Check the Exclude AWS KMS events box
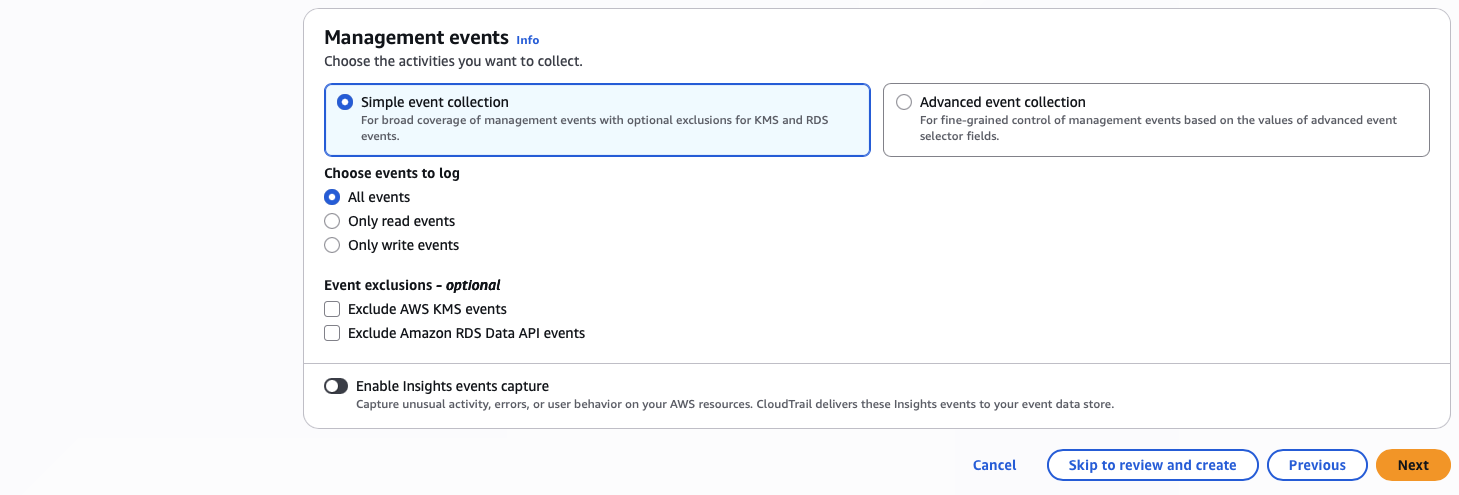Image resolution: width=1459 pixels, height=495 pixels. click(x=332, y=309)
